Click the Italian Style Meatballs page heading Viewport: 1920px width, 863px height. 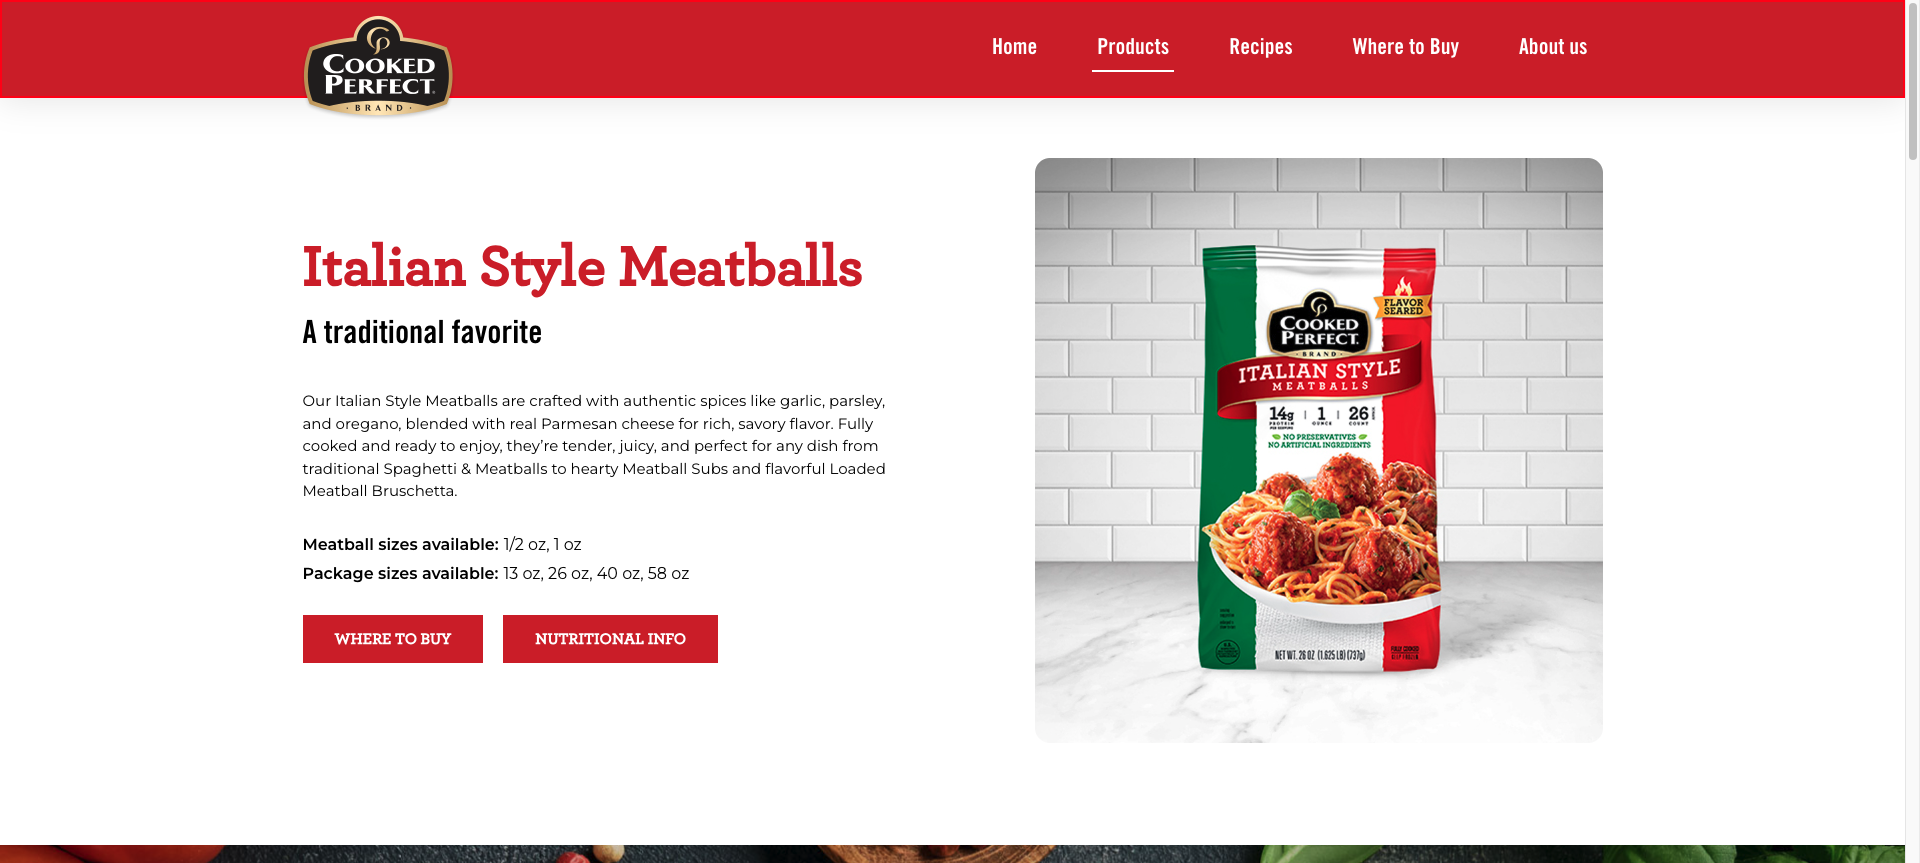pos(582,267)
